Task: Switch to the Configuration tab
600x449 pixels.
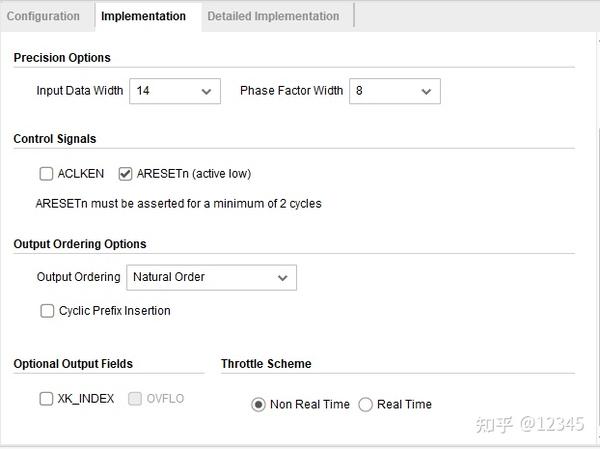Action: (x=43, y=16)
